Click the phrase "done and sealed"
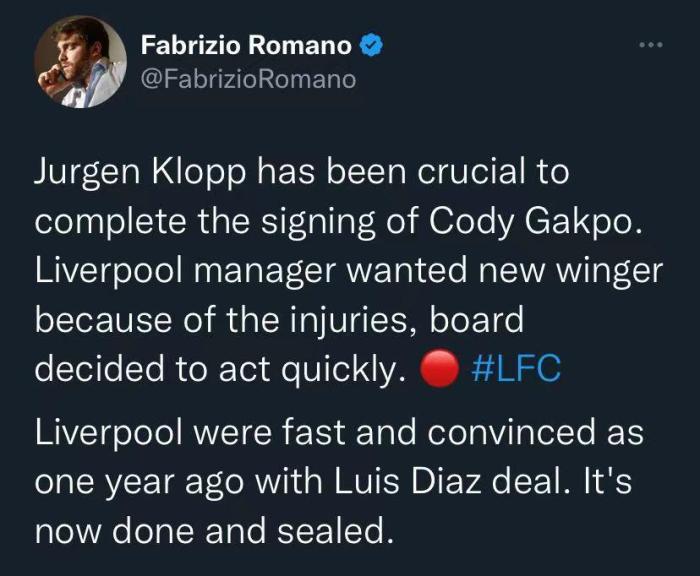 click(254, 530)
